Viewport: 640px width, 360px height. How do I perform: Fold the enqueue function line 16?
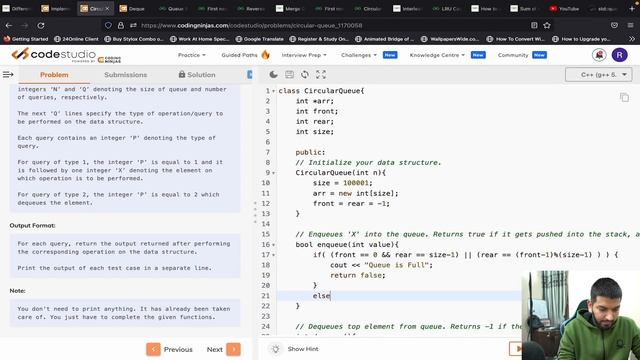273,245
